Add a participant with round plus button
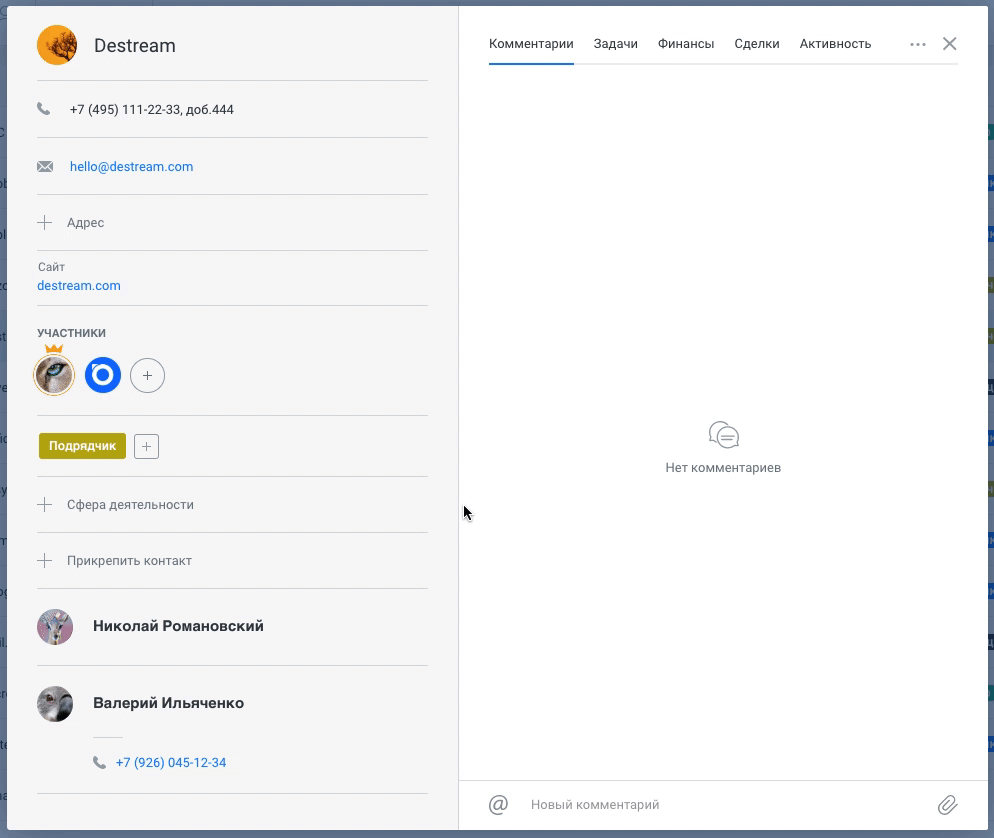Screen dimensions: 994x838 point(147,375)
